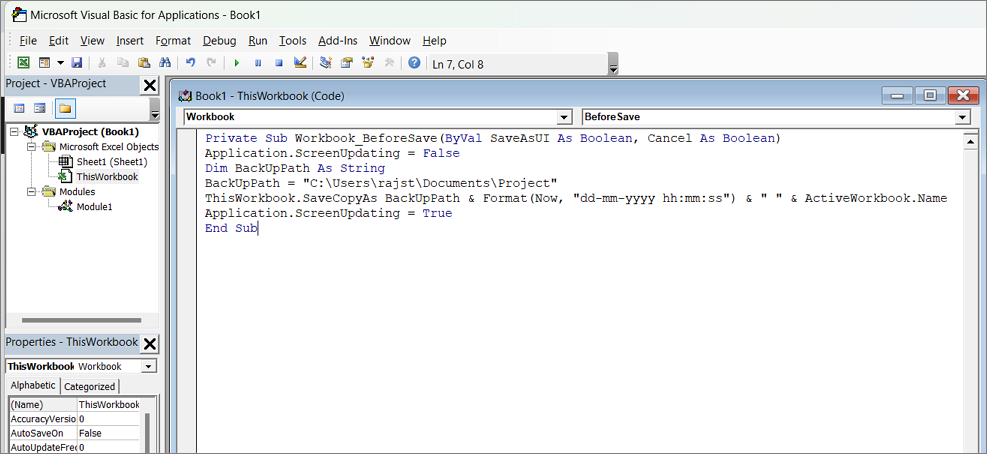
Task: Click the Dim BackUpPath As String line
Action: click(295, 168)
